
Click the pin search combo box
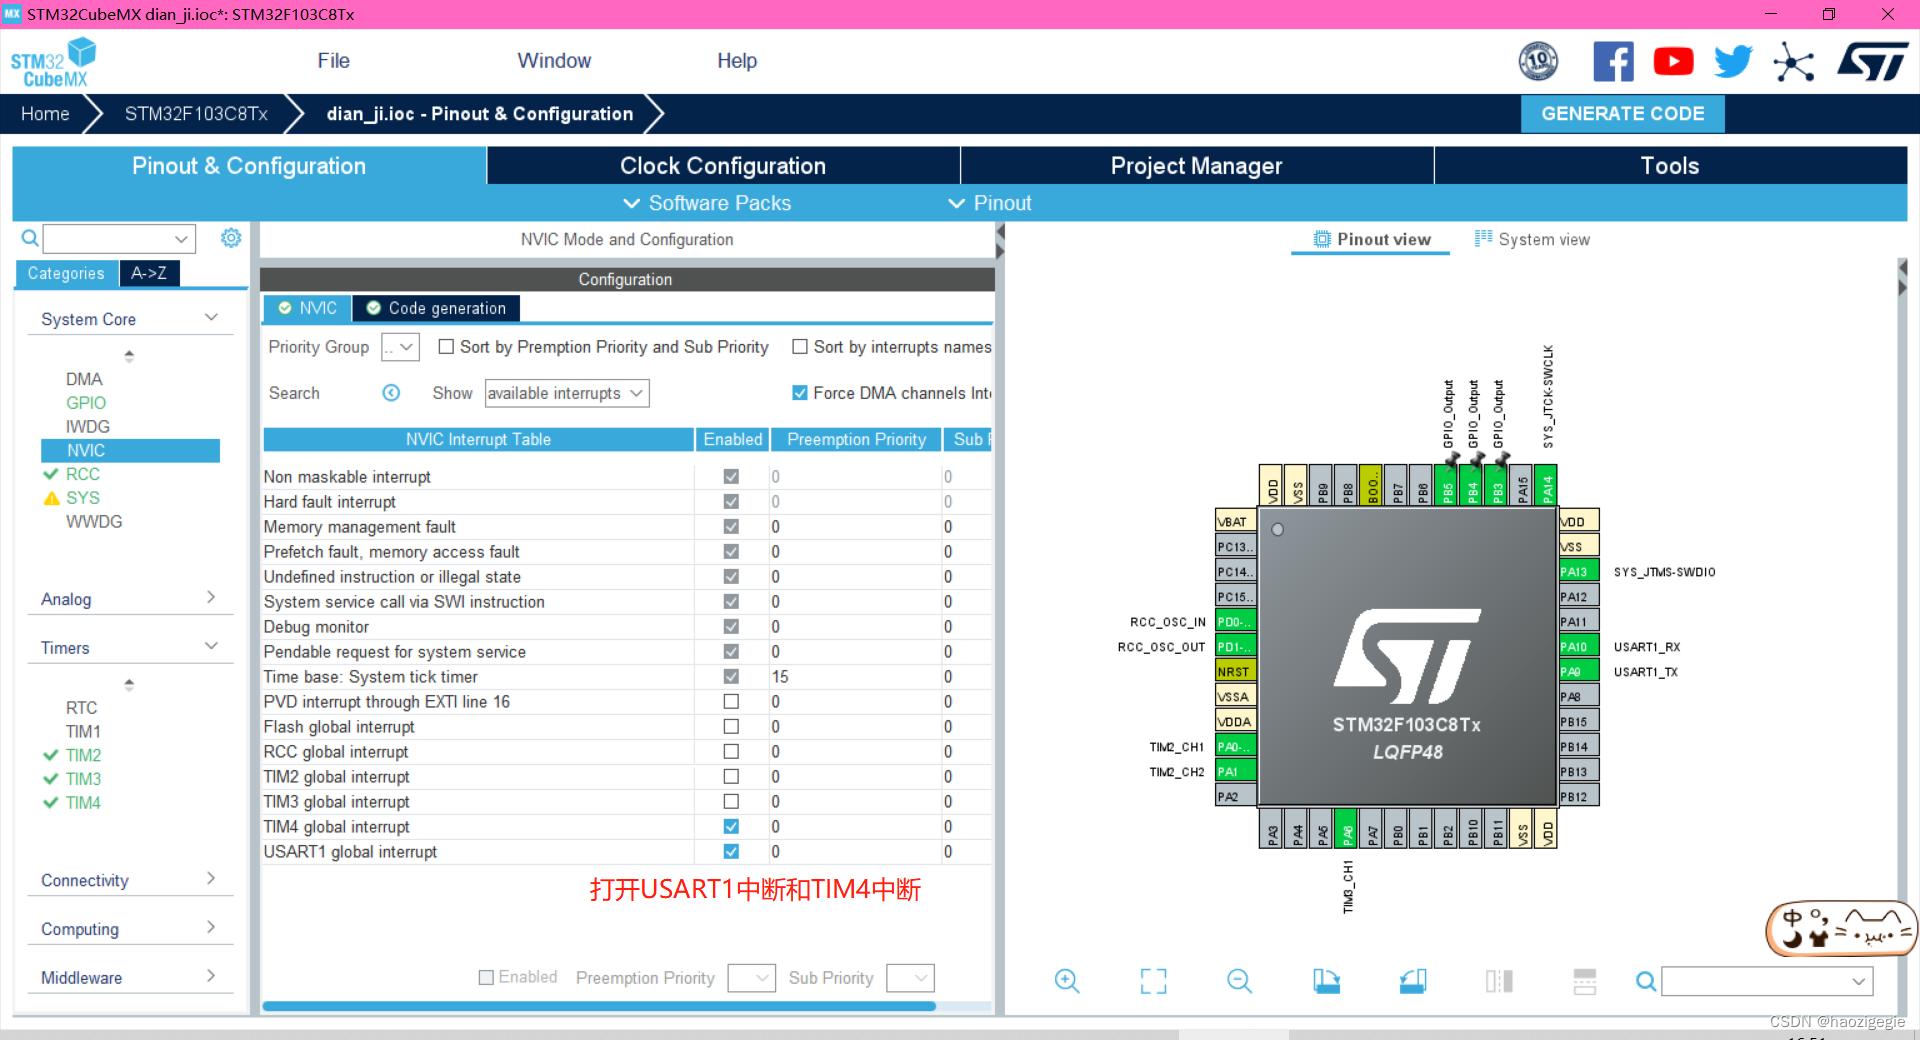pos(1767,982)
